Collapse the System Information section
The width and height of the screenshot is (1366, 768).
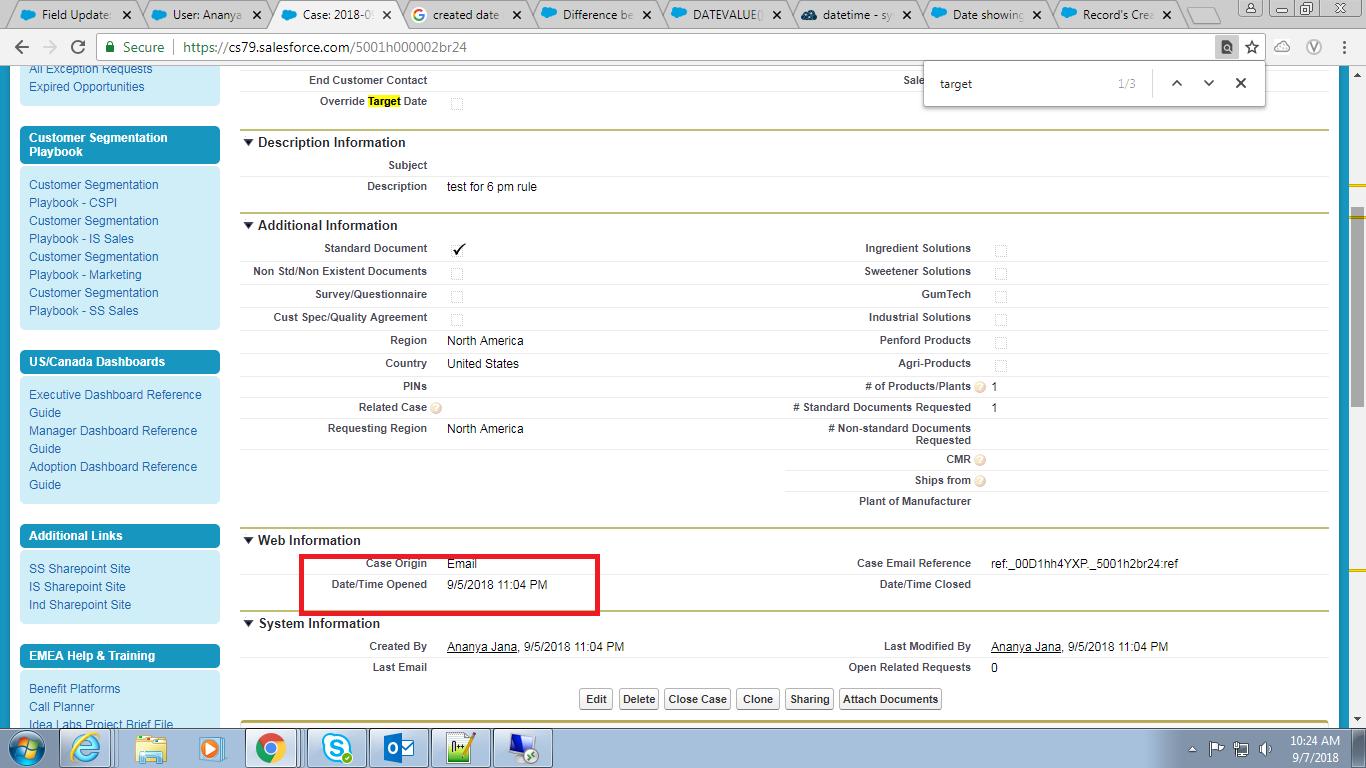[249, 623]
